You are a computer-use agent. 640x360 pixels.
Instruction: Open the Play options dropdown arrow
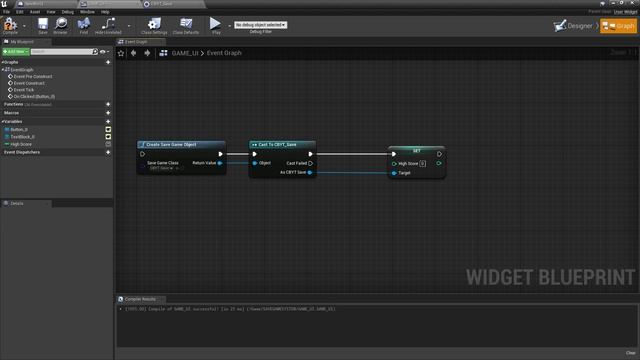click(x=229, y=26)
